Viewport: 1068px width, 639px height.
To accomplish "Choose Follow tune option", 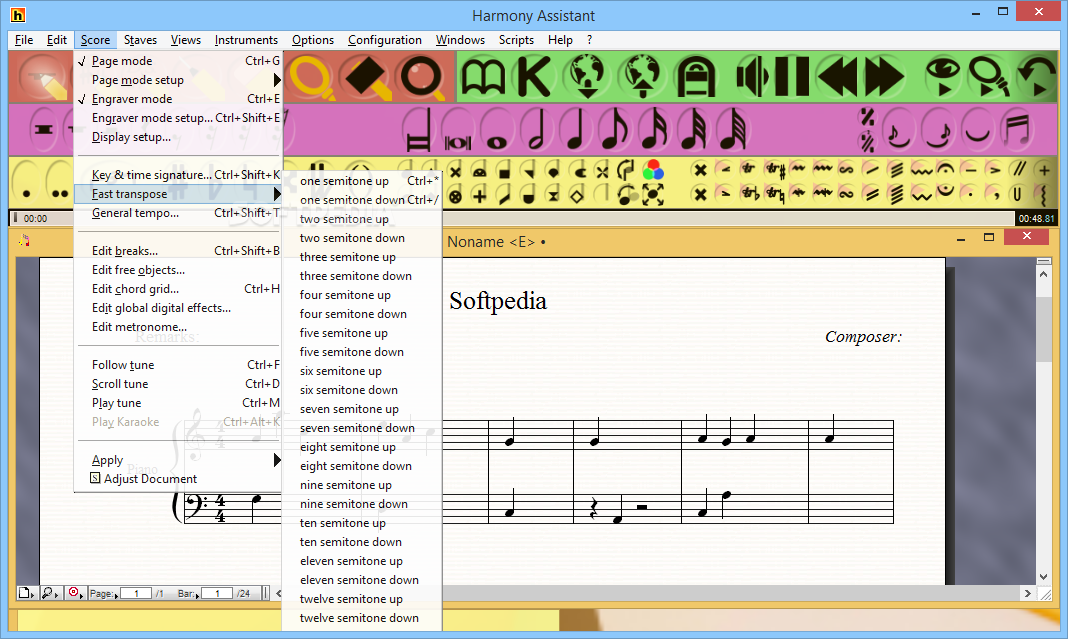I will [x=178, y=365].
